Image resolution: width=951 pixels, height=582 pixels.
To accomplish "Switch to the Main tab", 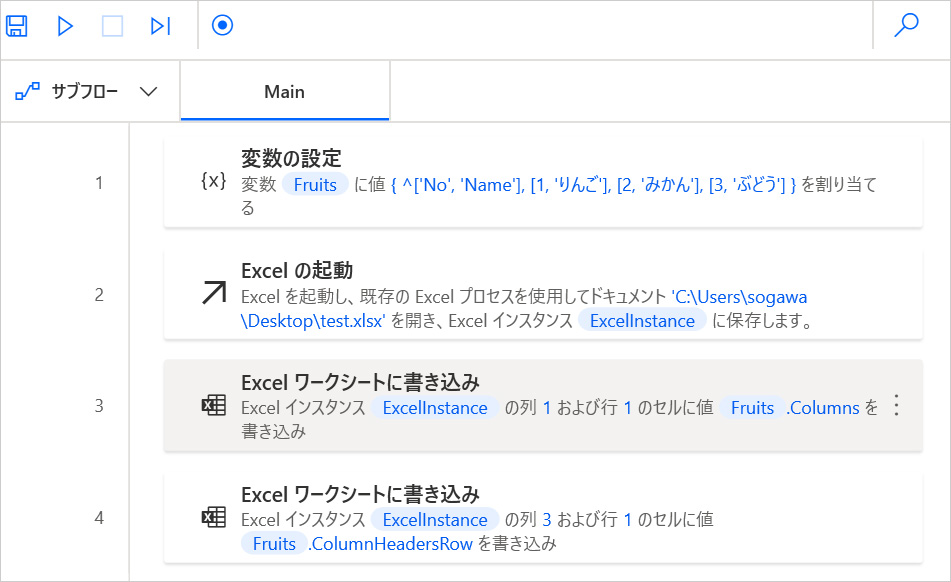I will click(x=284, y=92).
